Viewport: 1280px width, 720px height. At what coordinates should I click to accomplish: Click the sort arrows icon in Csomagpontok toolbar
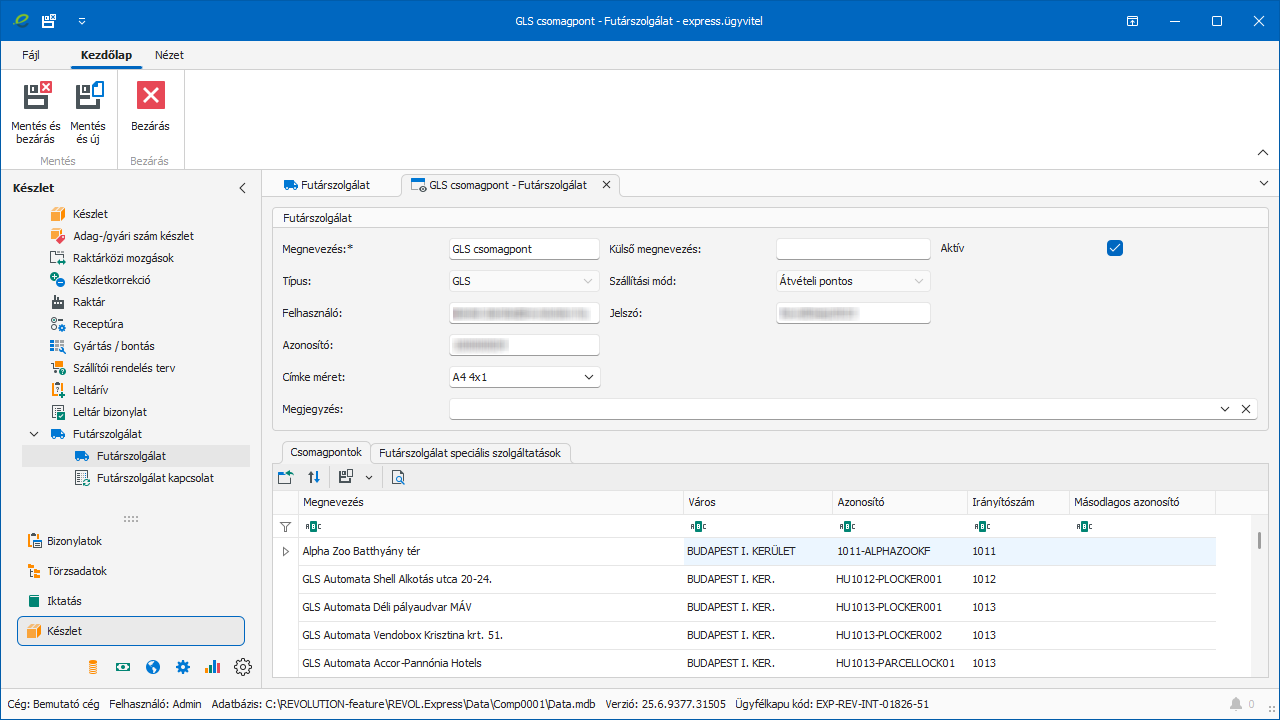(x=314, y=477)
